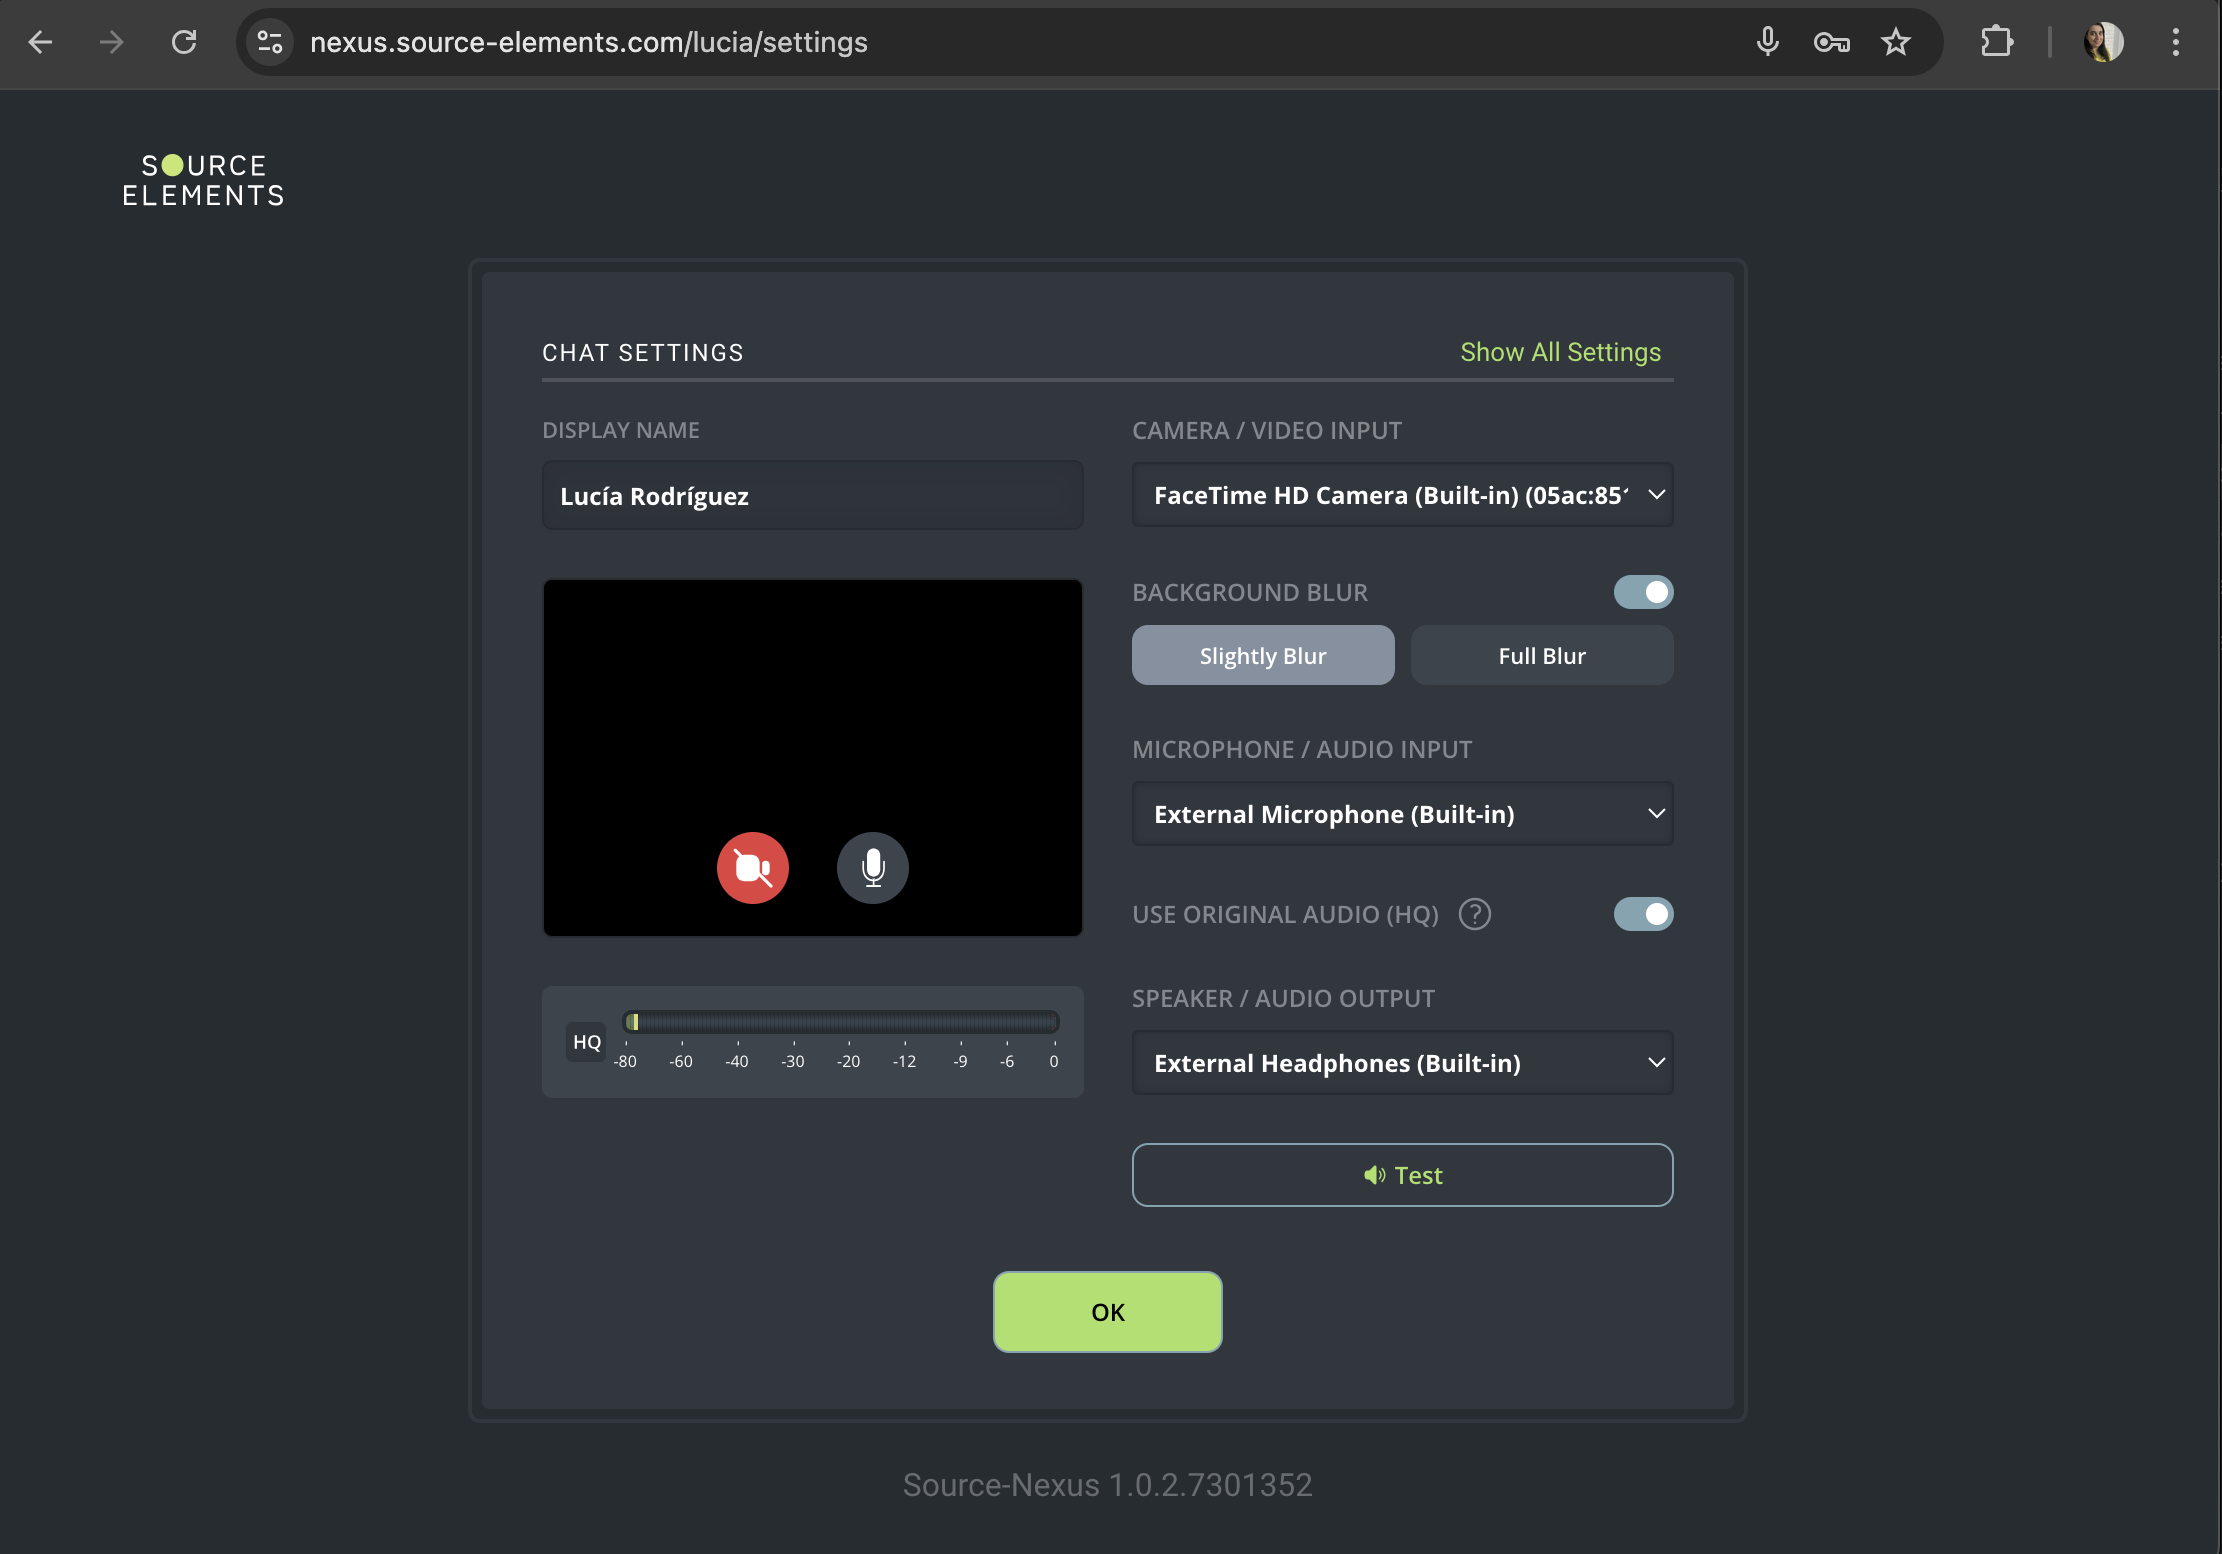
Task: Mute the microphone in video preview
Action: click(872, 867)
